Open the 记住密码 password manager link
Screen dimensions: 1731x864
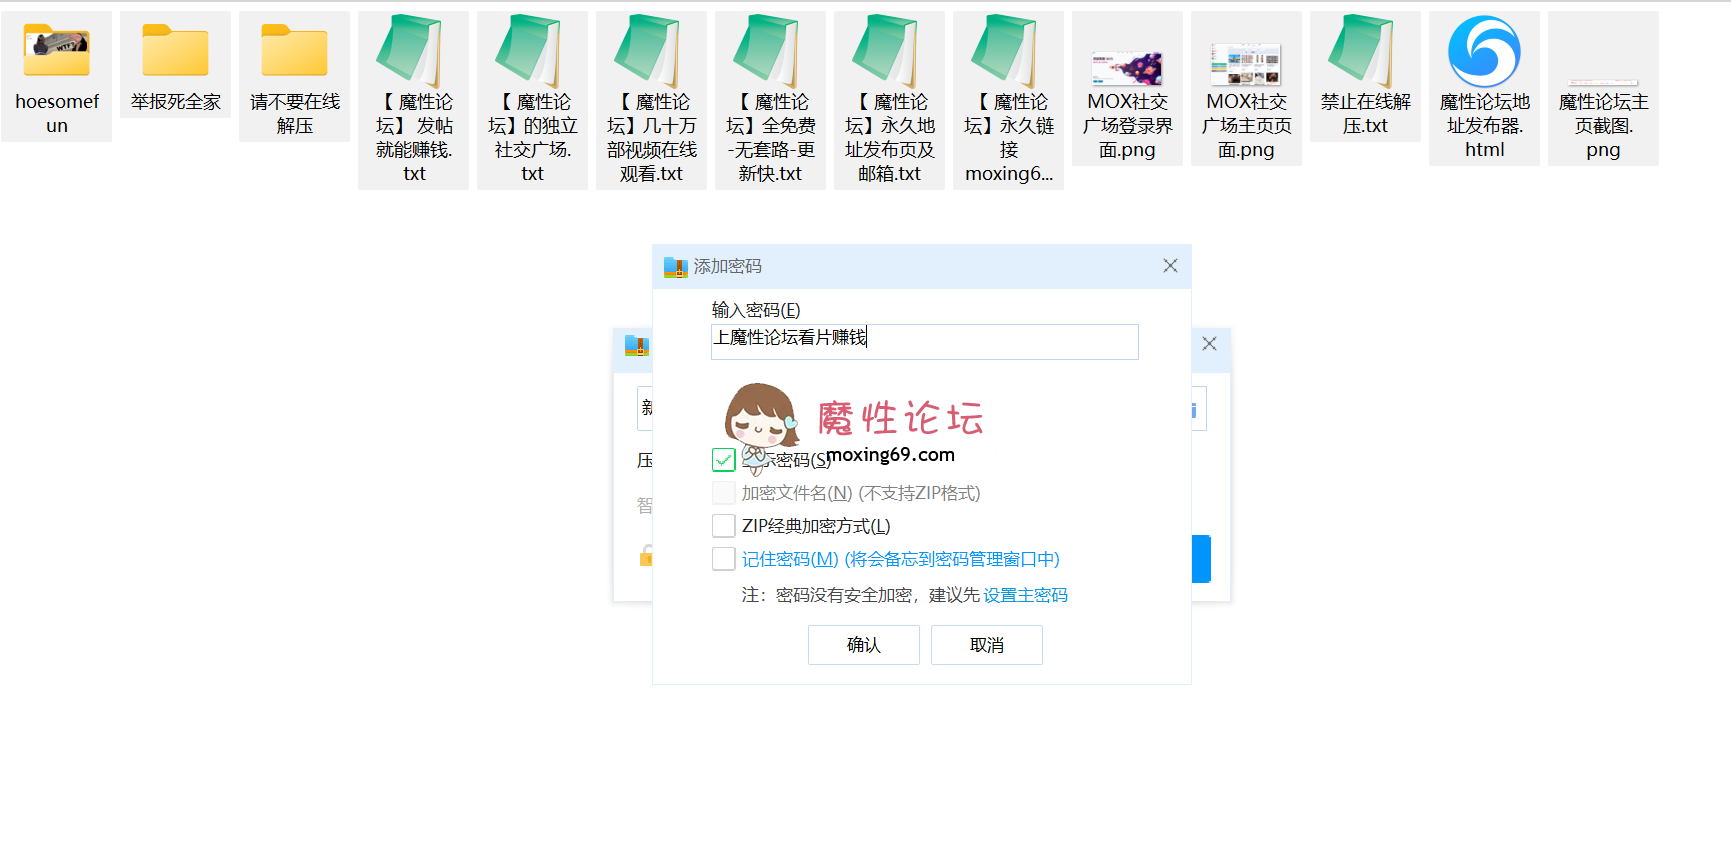(x=900, y=559)
